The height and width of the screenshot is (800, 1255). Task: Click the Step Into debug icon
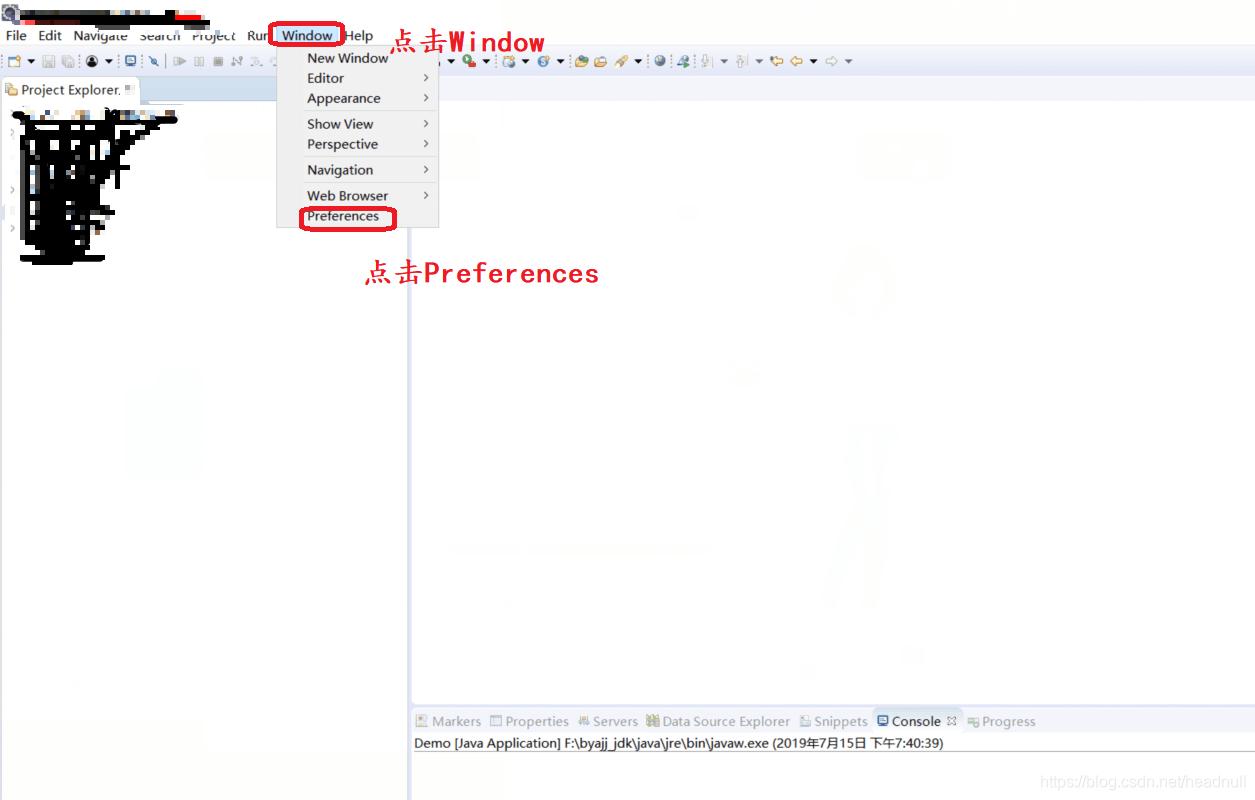coord(256,61)
